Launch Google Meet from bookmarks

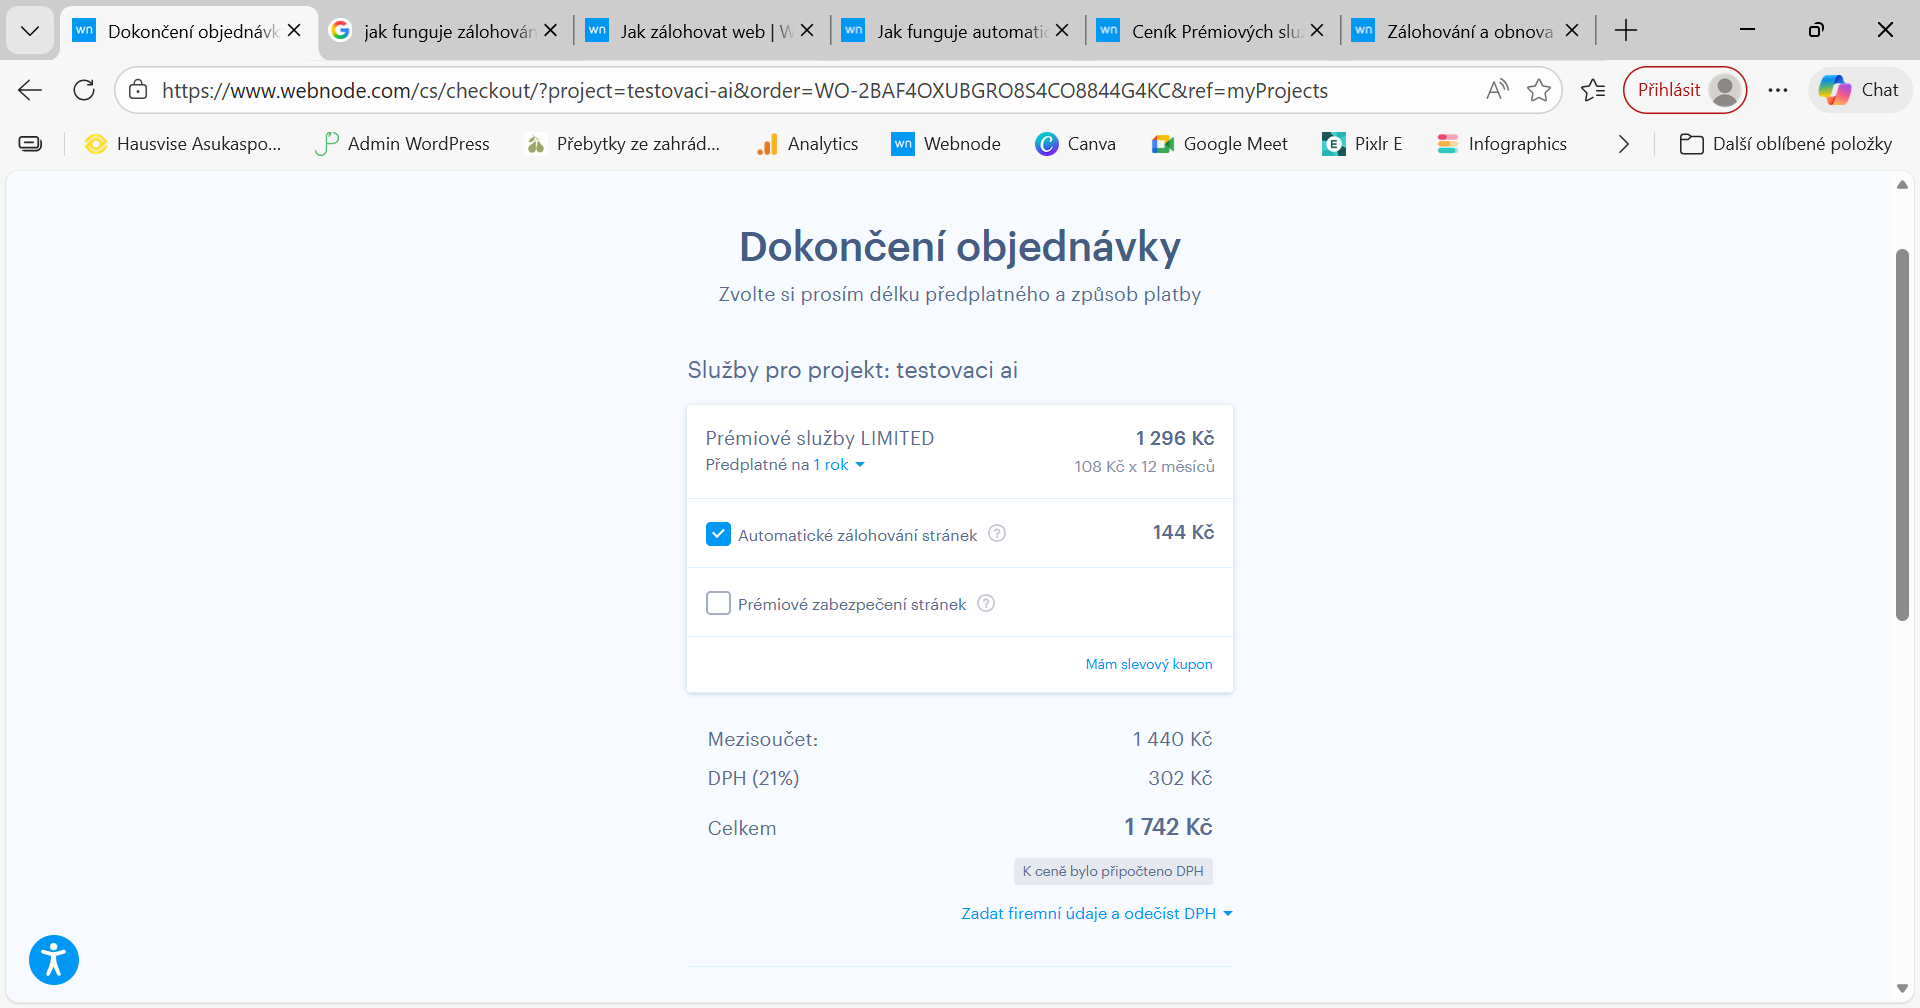coord(1219,143)
